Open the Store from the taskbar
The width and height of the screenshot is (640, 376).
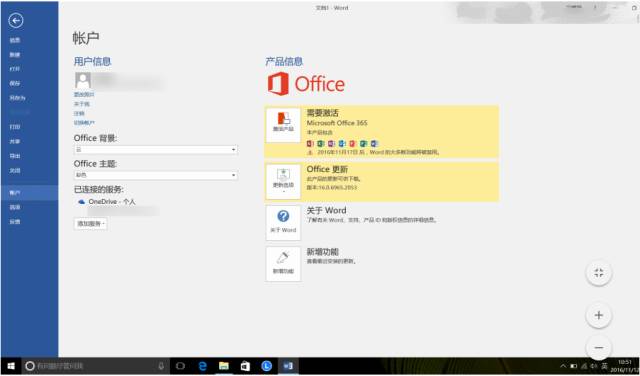click(x=245, y=366)
